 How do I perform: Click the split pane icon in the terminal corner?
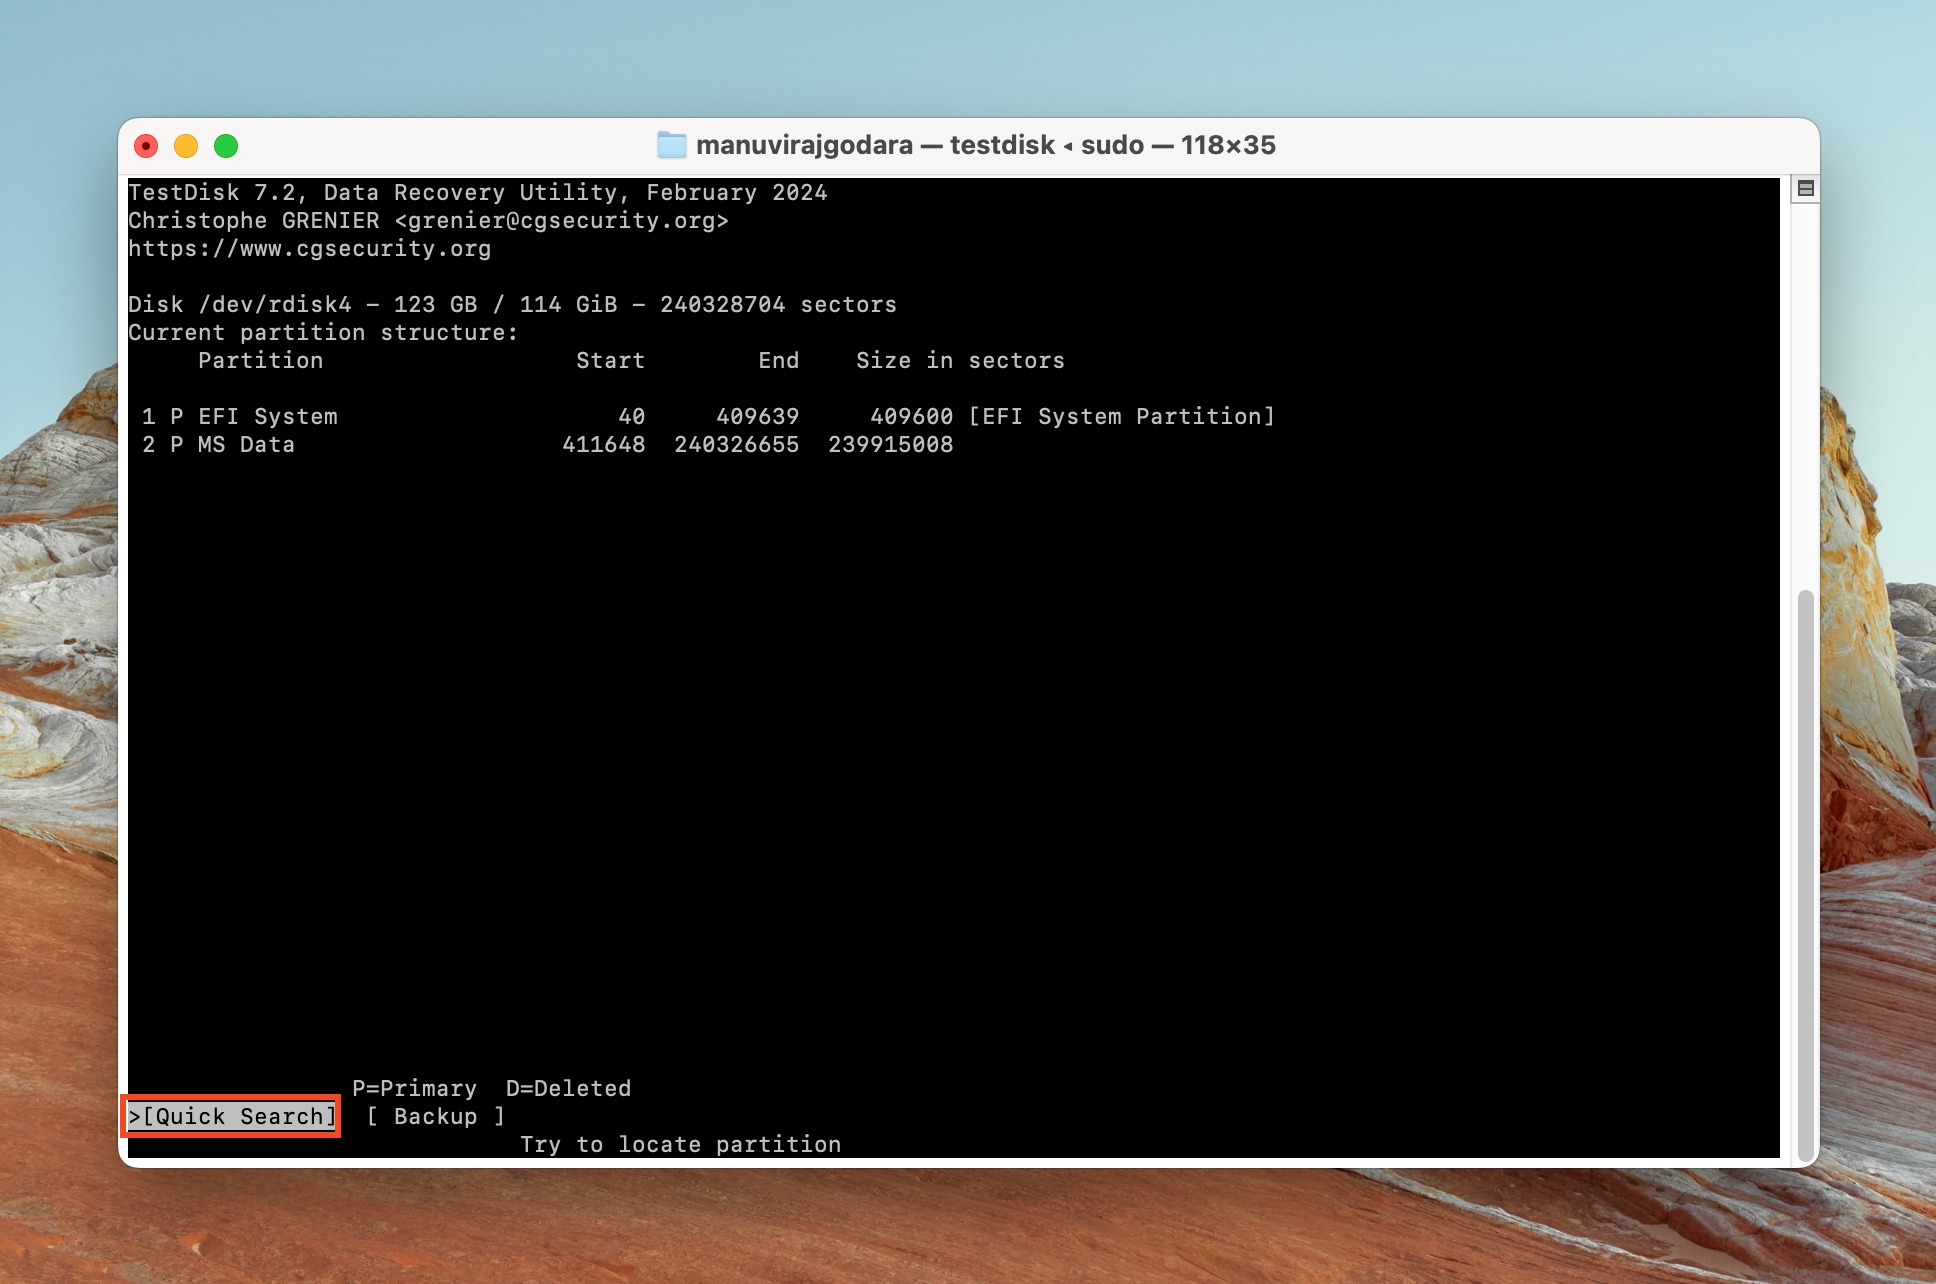tap(1805, 189)
